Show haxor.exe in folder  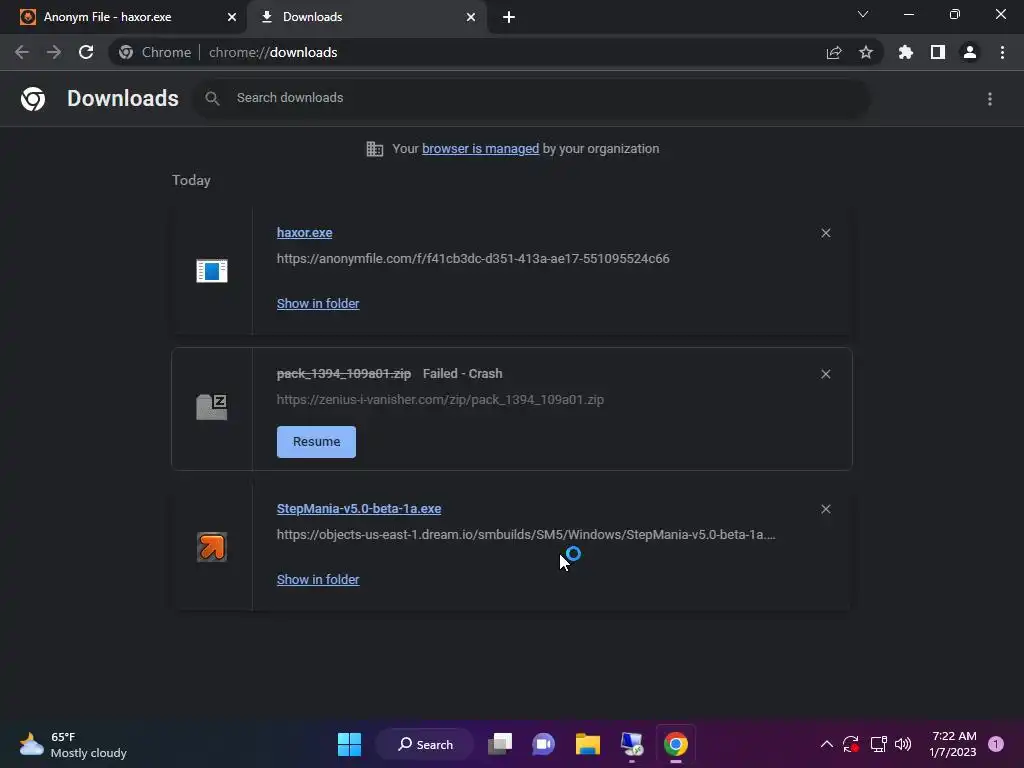click(318, 304)
